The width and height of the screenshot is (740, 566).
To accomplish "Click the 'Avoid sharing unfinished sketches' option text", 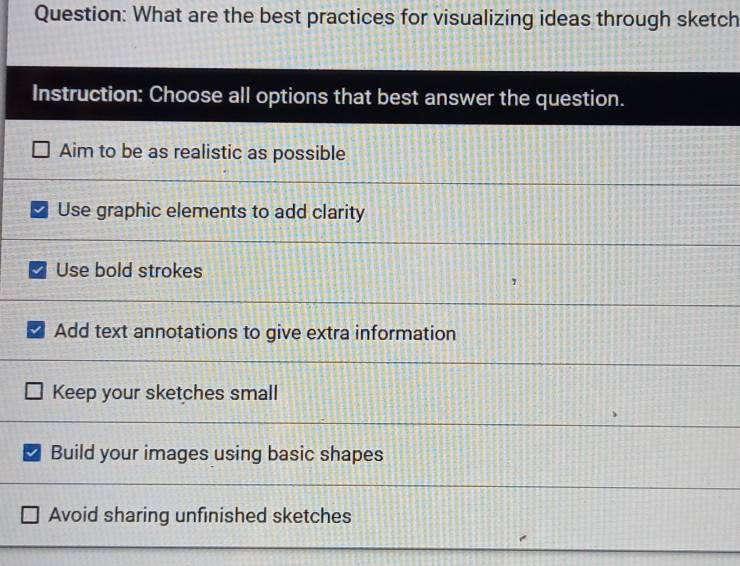I will pos(200,516).
